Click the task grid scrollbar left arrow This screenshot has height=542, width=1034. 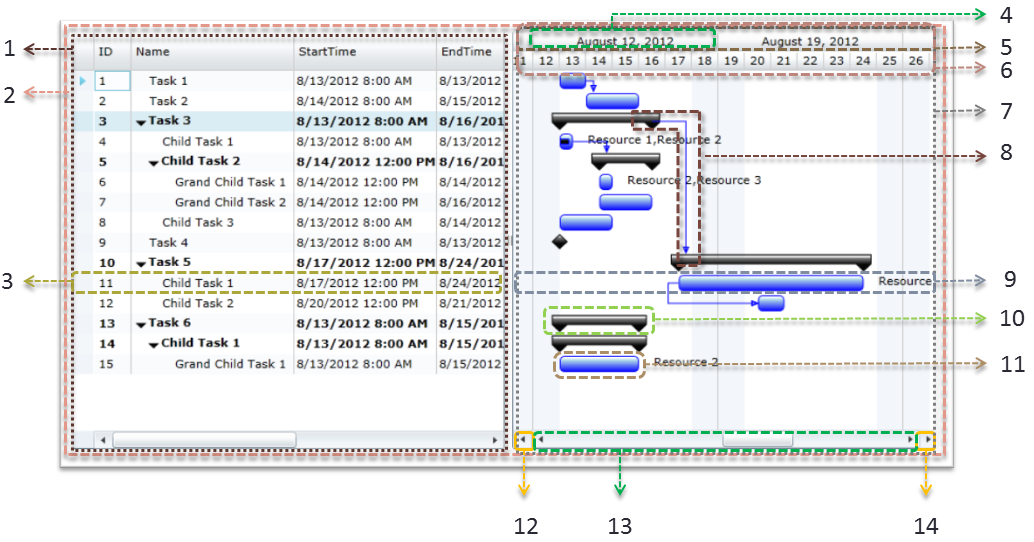click(101, 440)
